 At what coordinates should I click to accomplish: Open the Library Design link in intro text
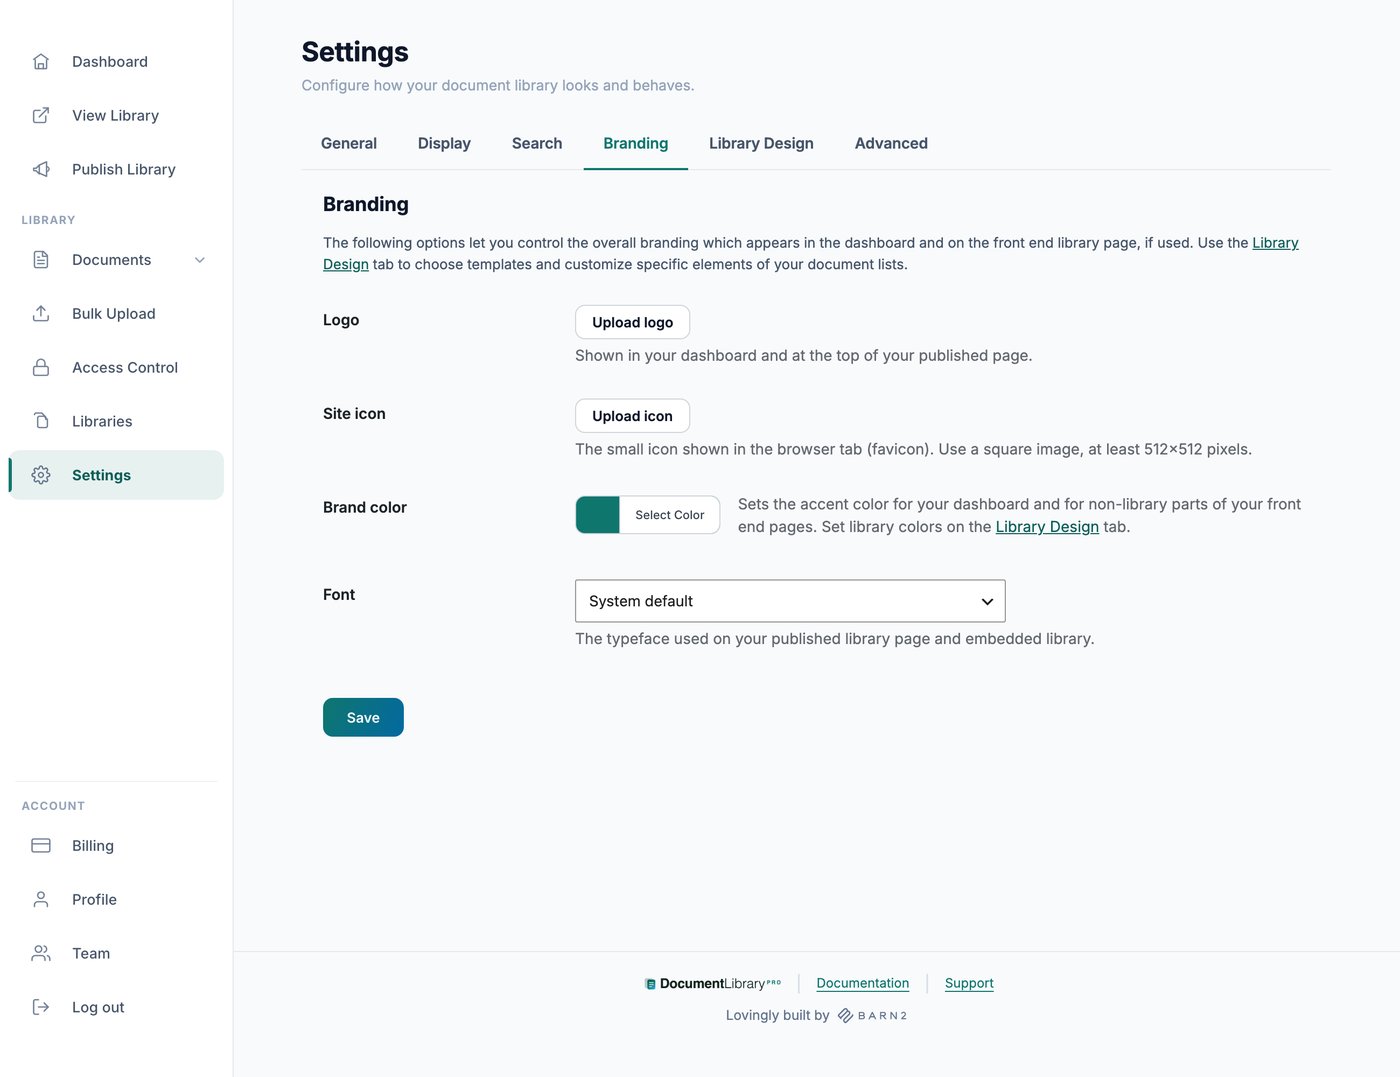tap(1275, 243)
